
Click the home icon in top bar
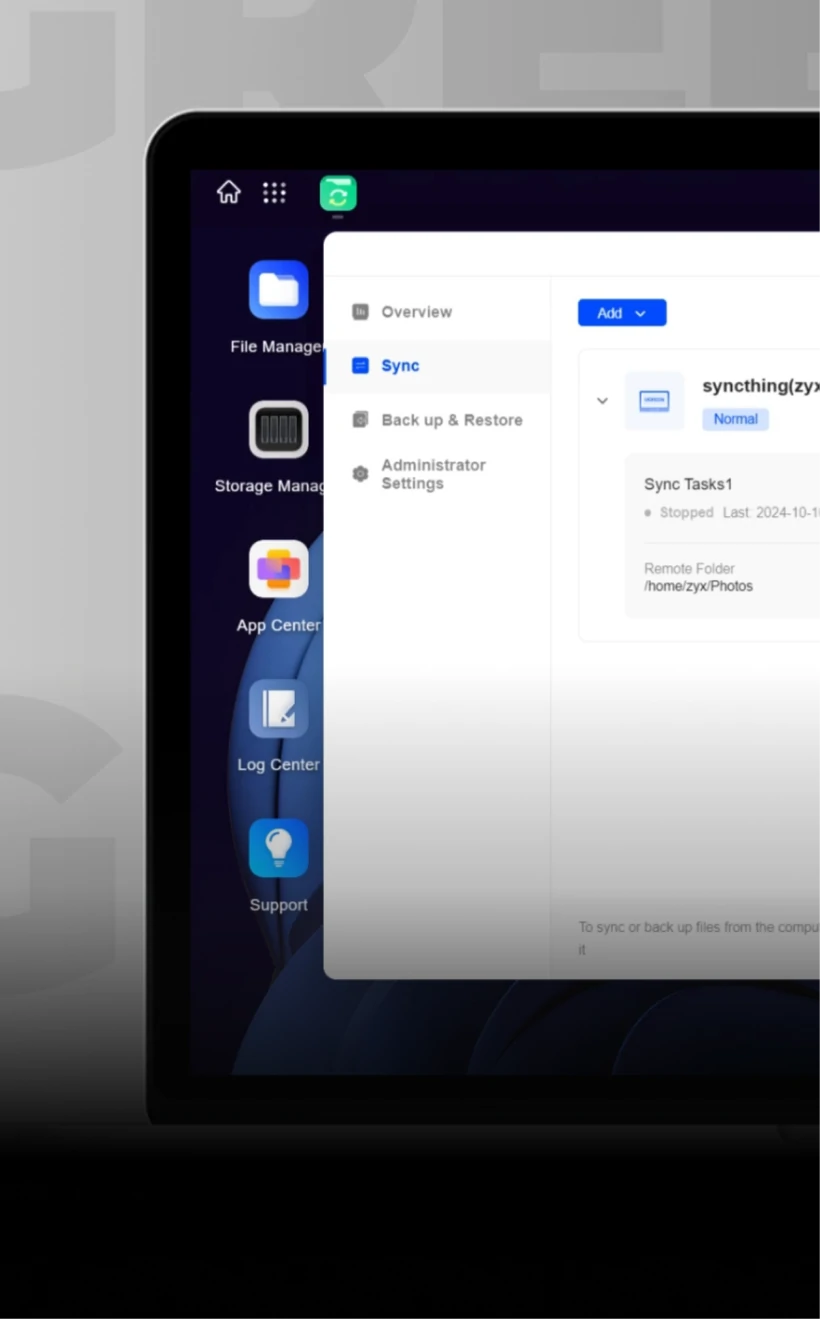pyautogui.click(x=229, y=192)
